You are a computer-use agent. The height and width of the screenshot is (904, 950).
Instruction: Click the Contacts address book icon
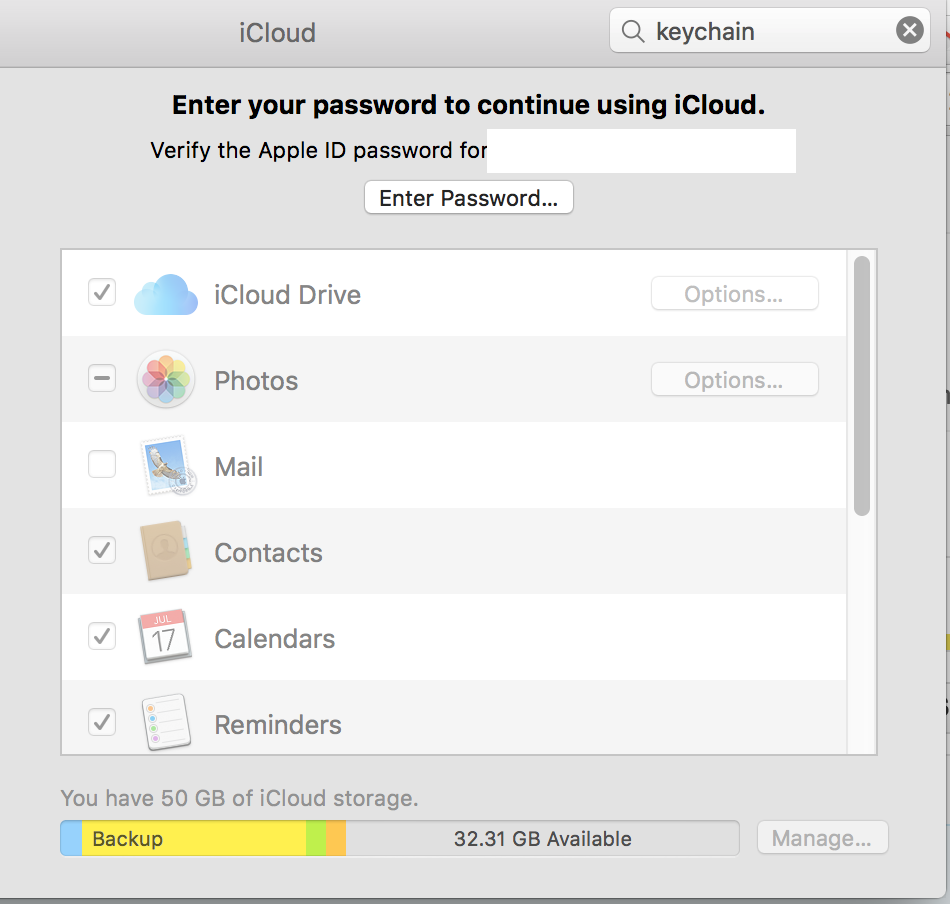coord(166,552)
